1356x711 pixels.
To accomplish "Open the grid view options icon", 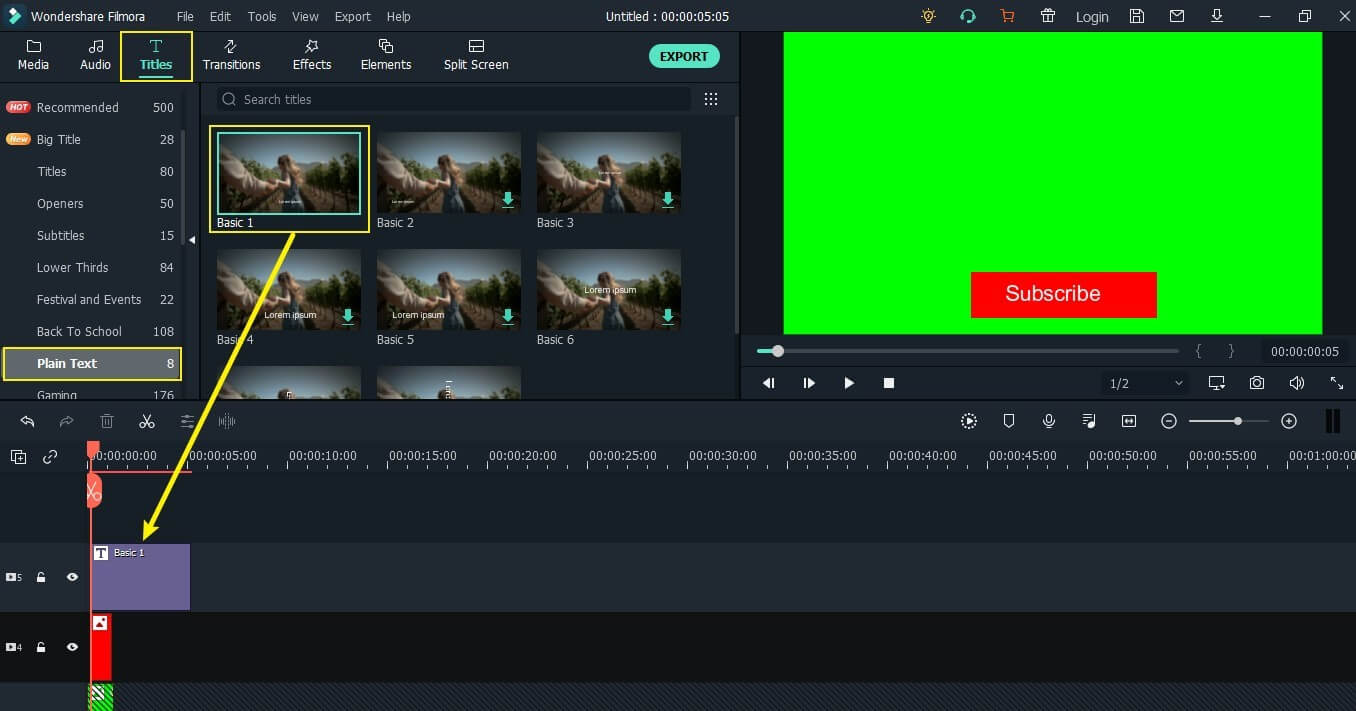I will click(x=711, y=99).
